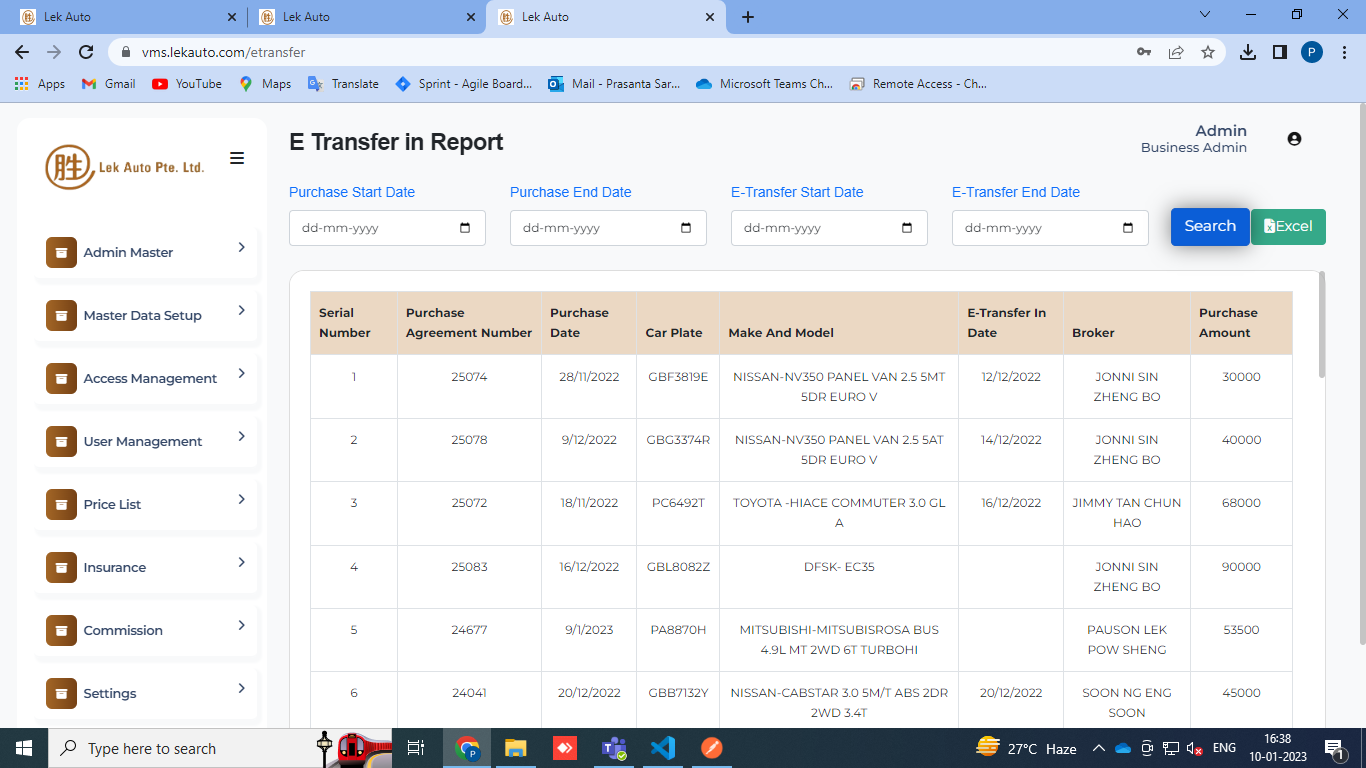Open Visual Studio Code from the taskbar

click(x=662, y=748)
